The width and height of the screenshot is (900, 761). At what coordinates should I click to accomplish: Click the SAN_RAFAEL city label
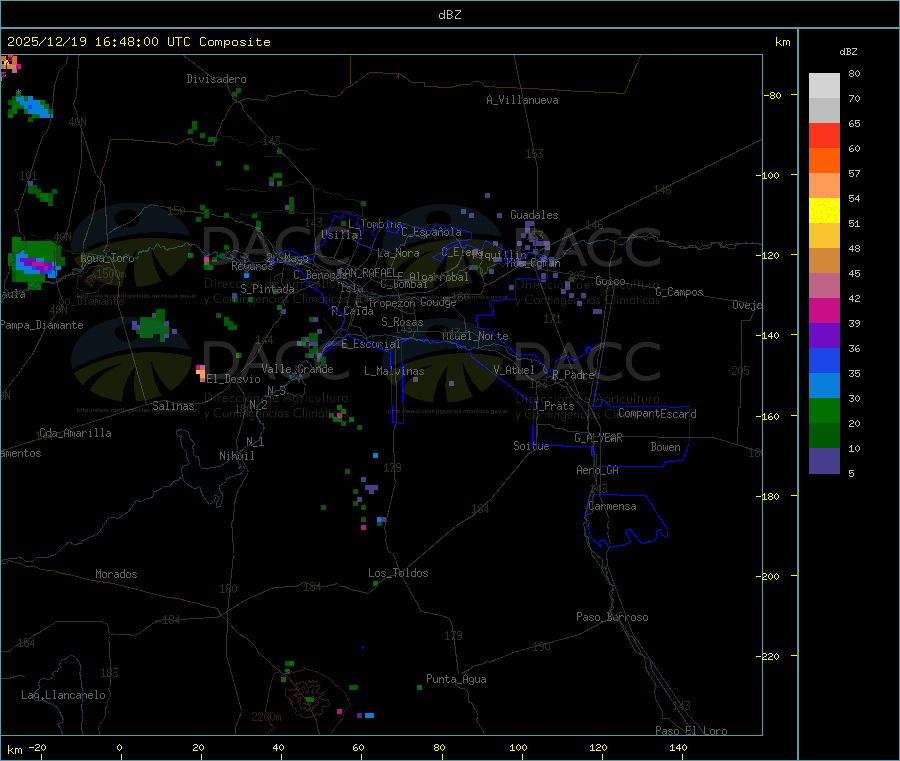pos(366,272)
